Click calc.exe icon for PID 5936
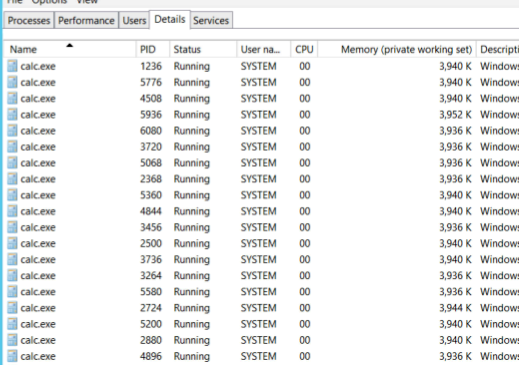Screen dimensions: 519x365 tap(12, 114)
